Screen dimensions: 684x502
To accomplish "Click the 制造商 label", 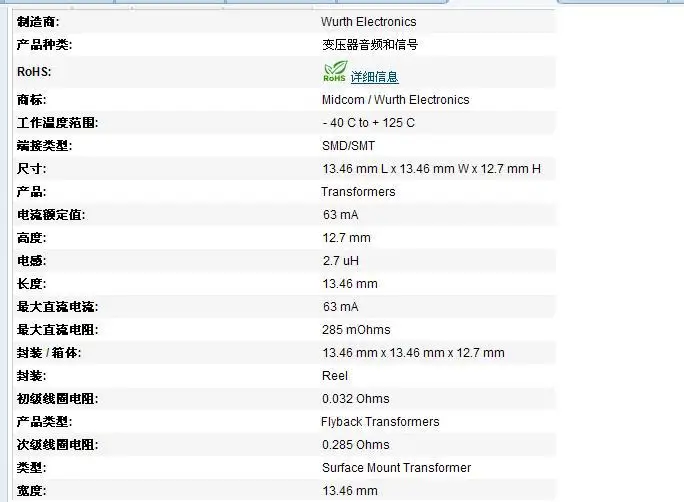I will pos(38,22).
